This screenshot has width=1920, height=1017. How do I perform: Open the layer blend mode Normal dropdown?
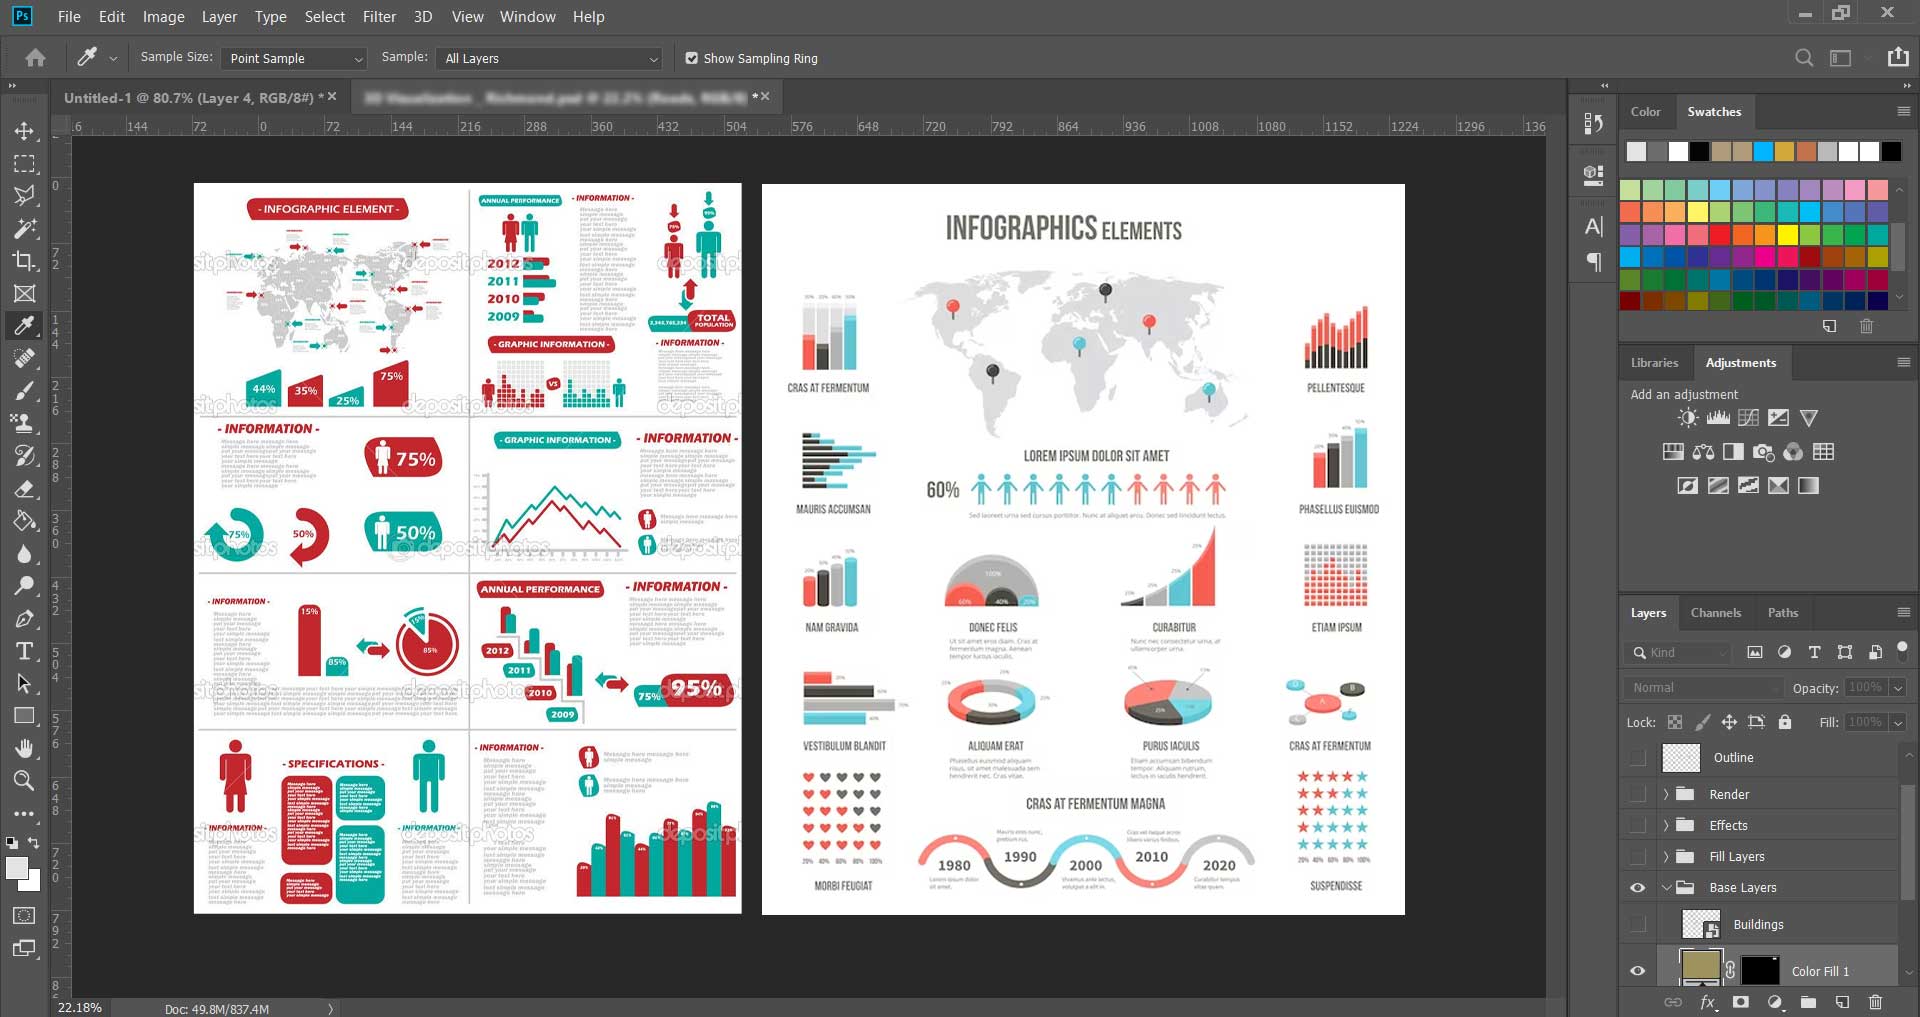[1702, 688]
